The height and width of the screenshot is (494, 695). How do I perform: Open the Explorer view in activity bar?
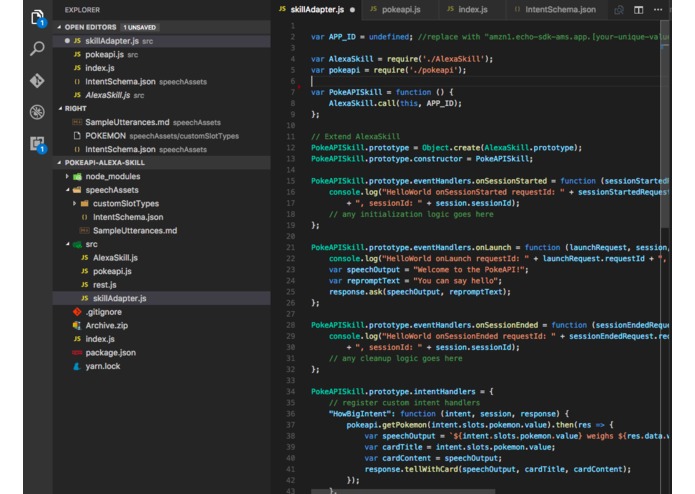coord(38,18)
